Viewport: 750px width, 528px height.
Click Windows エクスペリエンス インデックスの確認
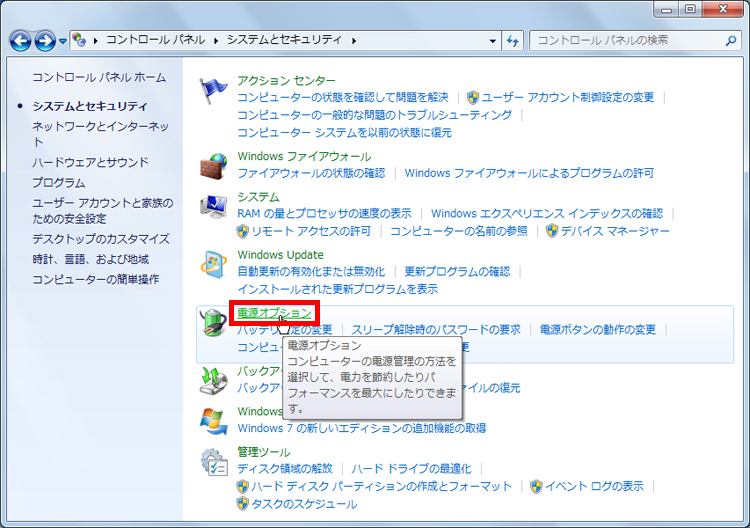point(547,213)
